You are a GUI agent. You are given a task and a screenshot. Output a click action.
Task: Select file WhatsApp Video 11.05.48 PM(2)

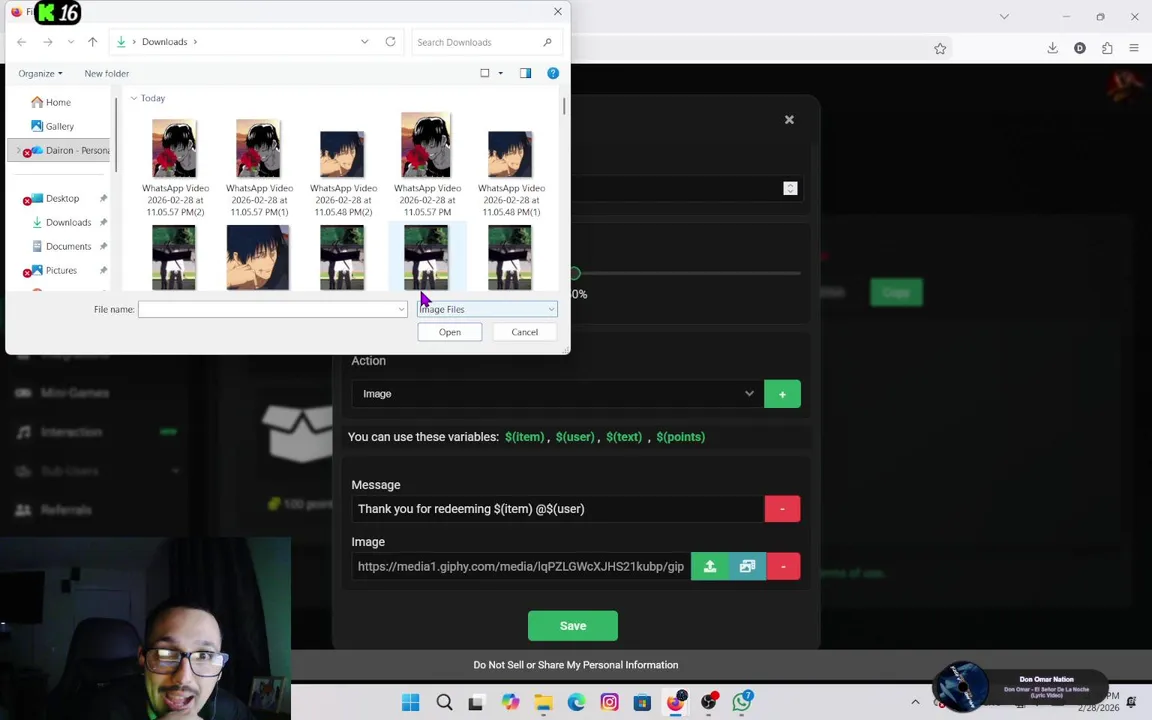pyautogui.click(x=343, y=173)
